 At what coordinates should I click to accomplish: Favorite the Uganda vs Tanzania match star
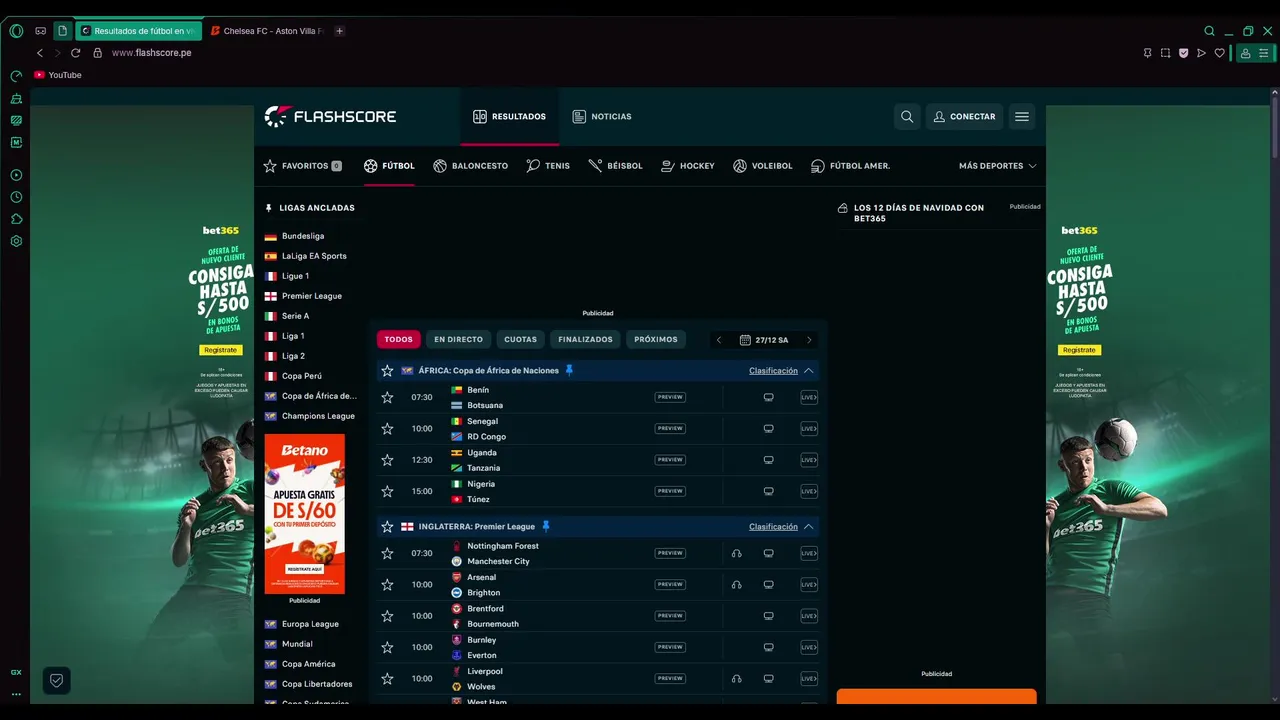click(x=387, y=460)
